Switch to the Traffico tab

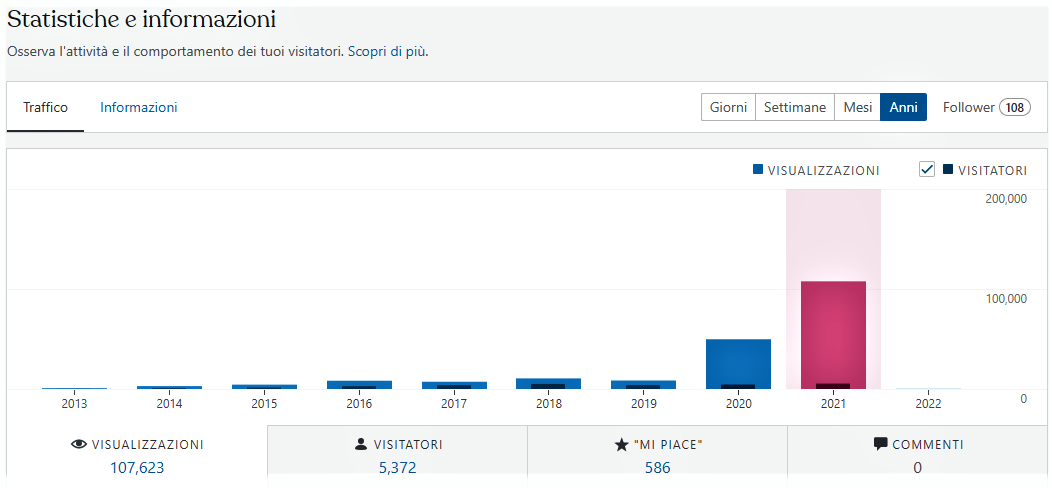coord(45,107)
